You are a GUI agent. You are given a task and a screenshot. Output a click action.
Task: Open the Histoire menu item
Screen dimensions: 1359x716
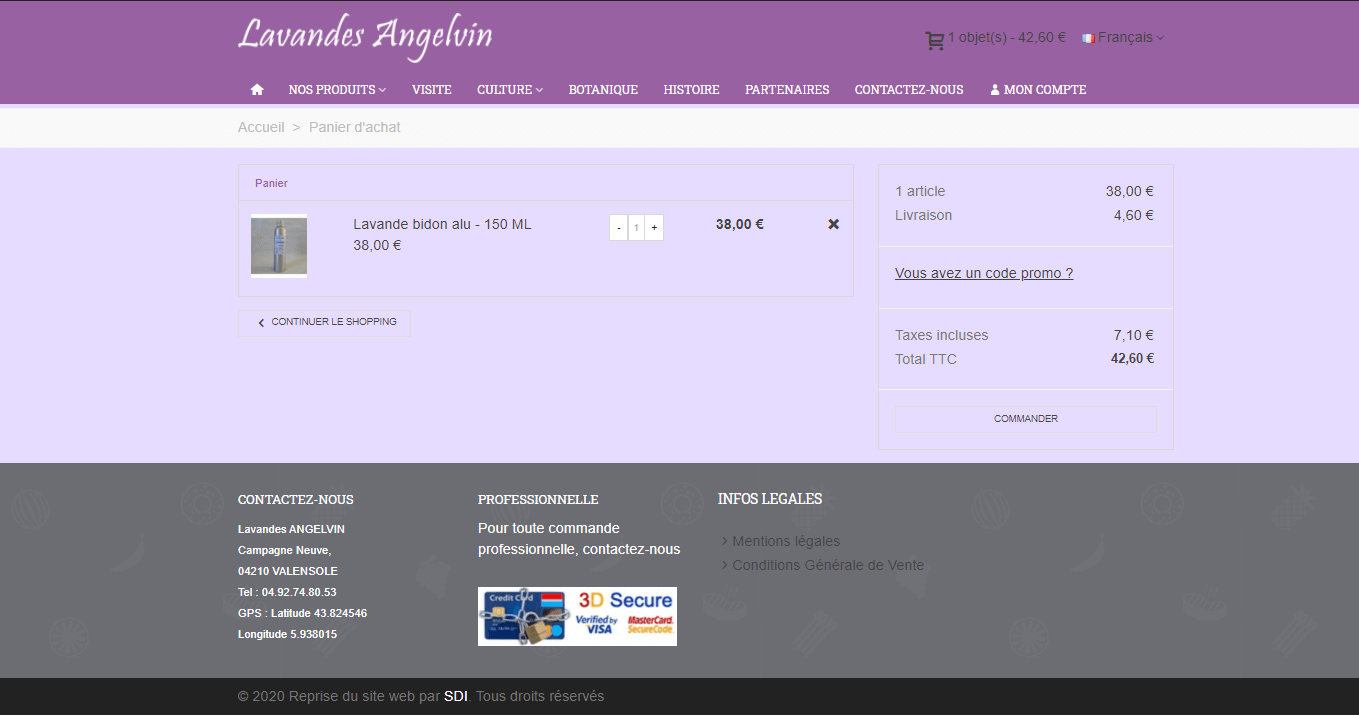(691, 89)
